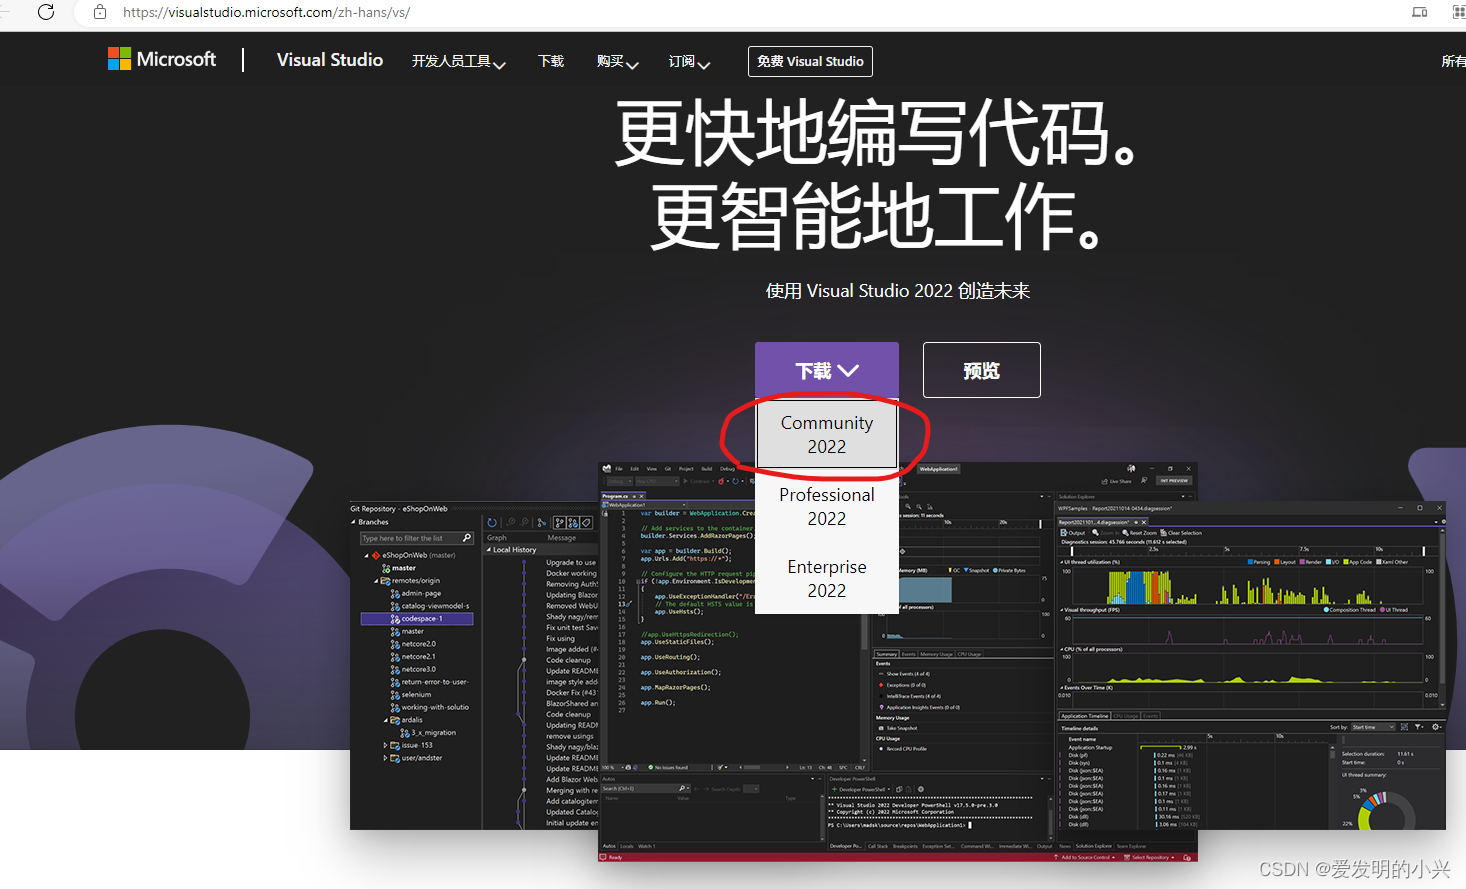Viewport: 1466px width, 889px height.
Task: Choose Enterprise 2022 from the download menu
Action: click(x=827, y=578)
